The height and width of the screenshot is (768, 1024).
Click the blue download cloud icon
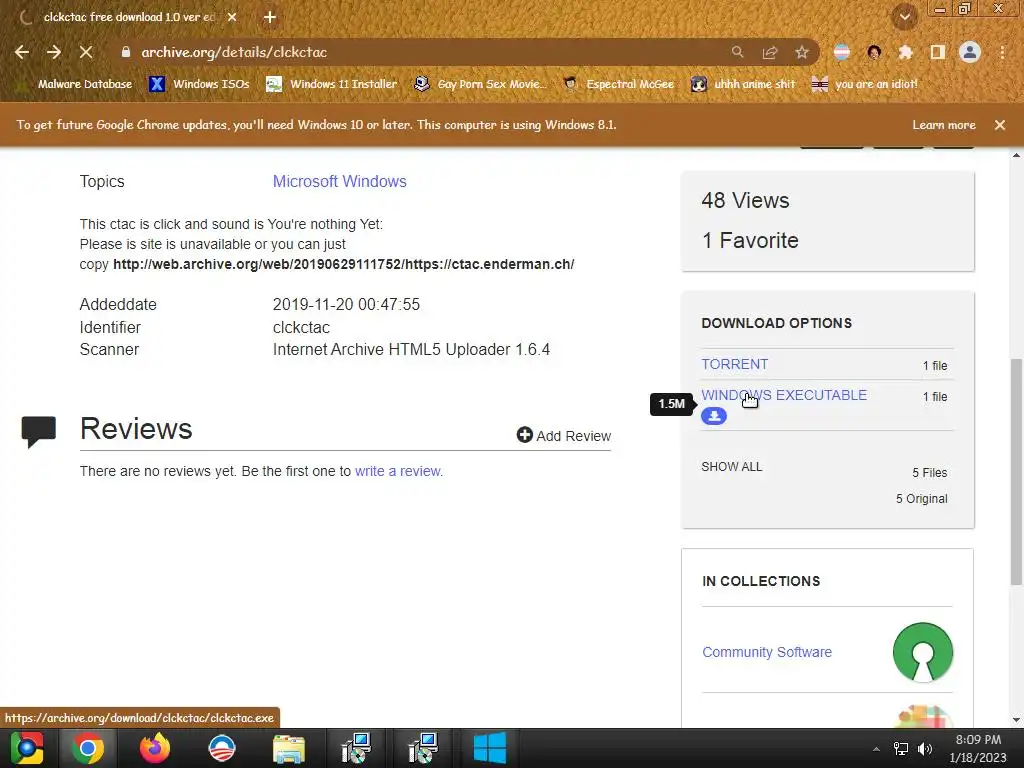pos(714,416)
